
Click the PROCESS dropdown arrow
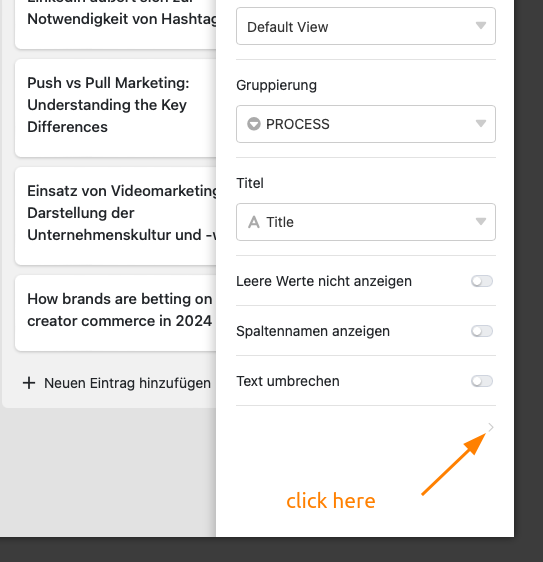pyautogui.click(x=481, y=123)
